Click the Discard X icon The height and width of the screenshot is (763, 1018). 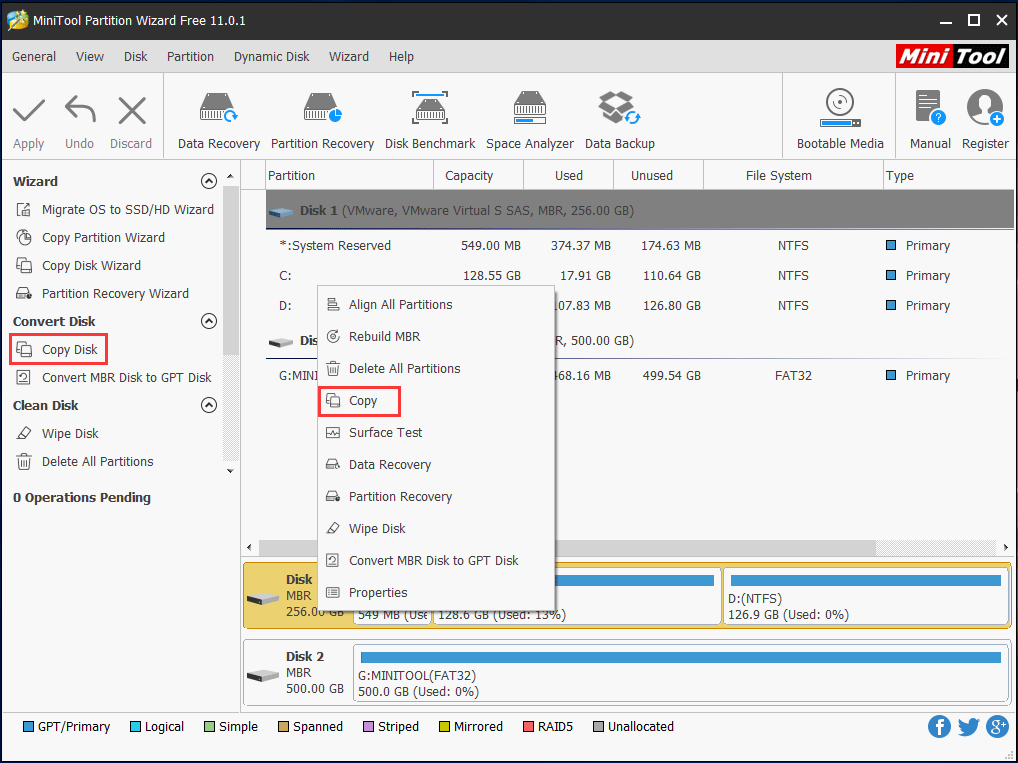click(132, 110)
